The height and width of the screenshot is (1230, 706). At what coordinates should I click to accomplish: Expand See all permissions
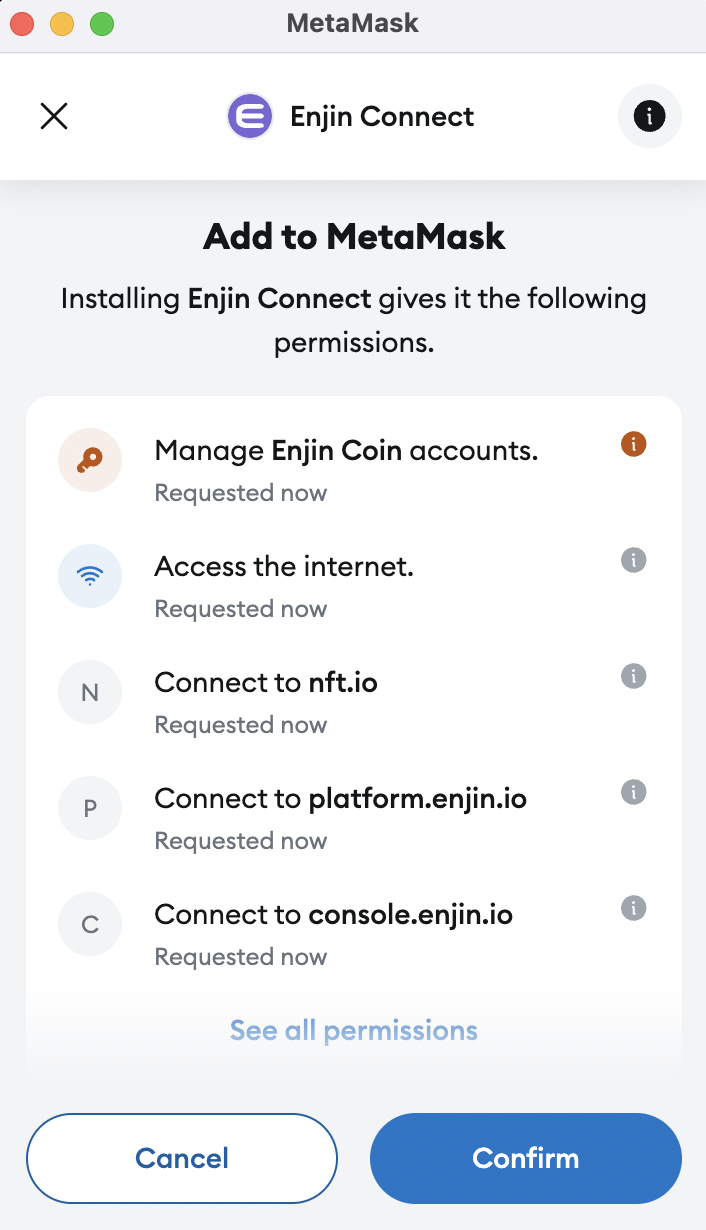(354, 1030)
